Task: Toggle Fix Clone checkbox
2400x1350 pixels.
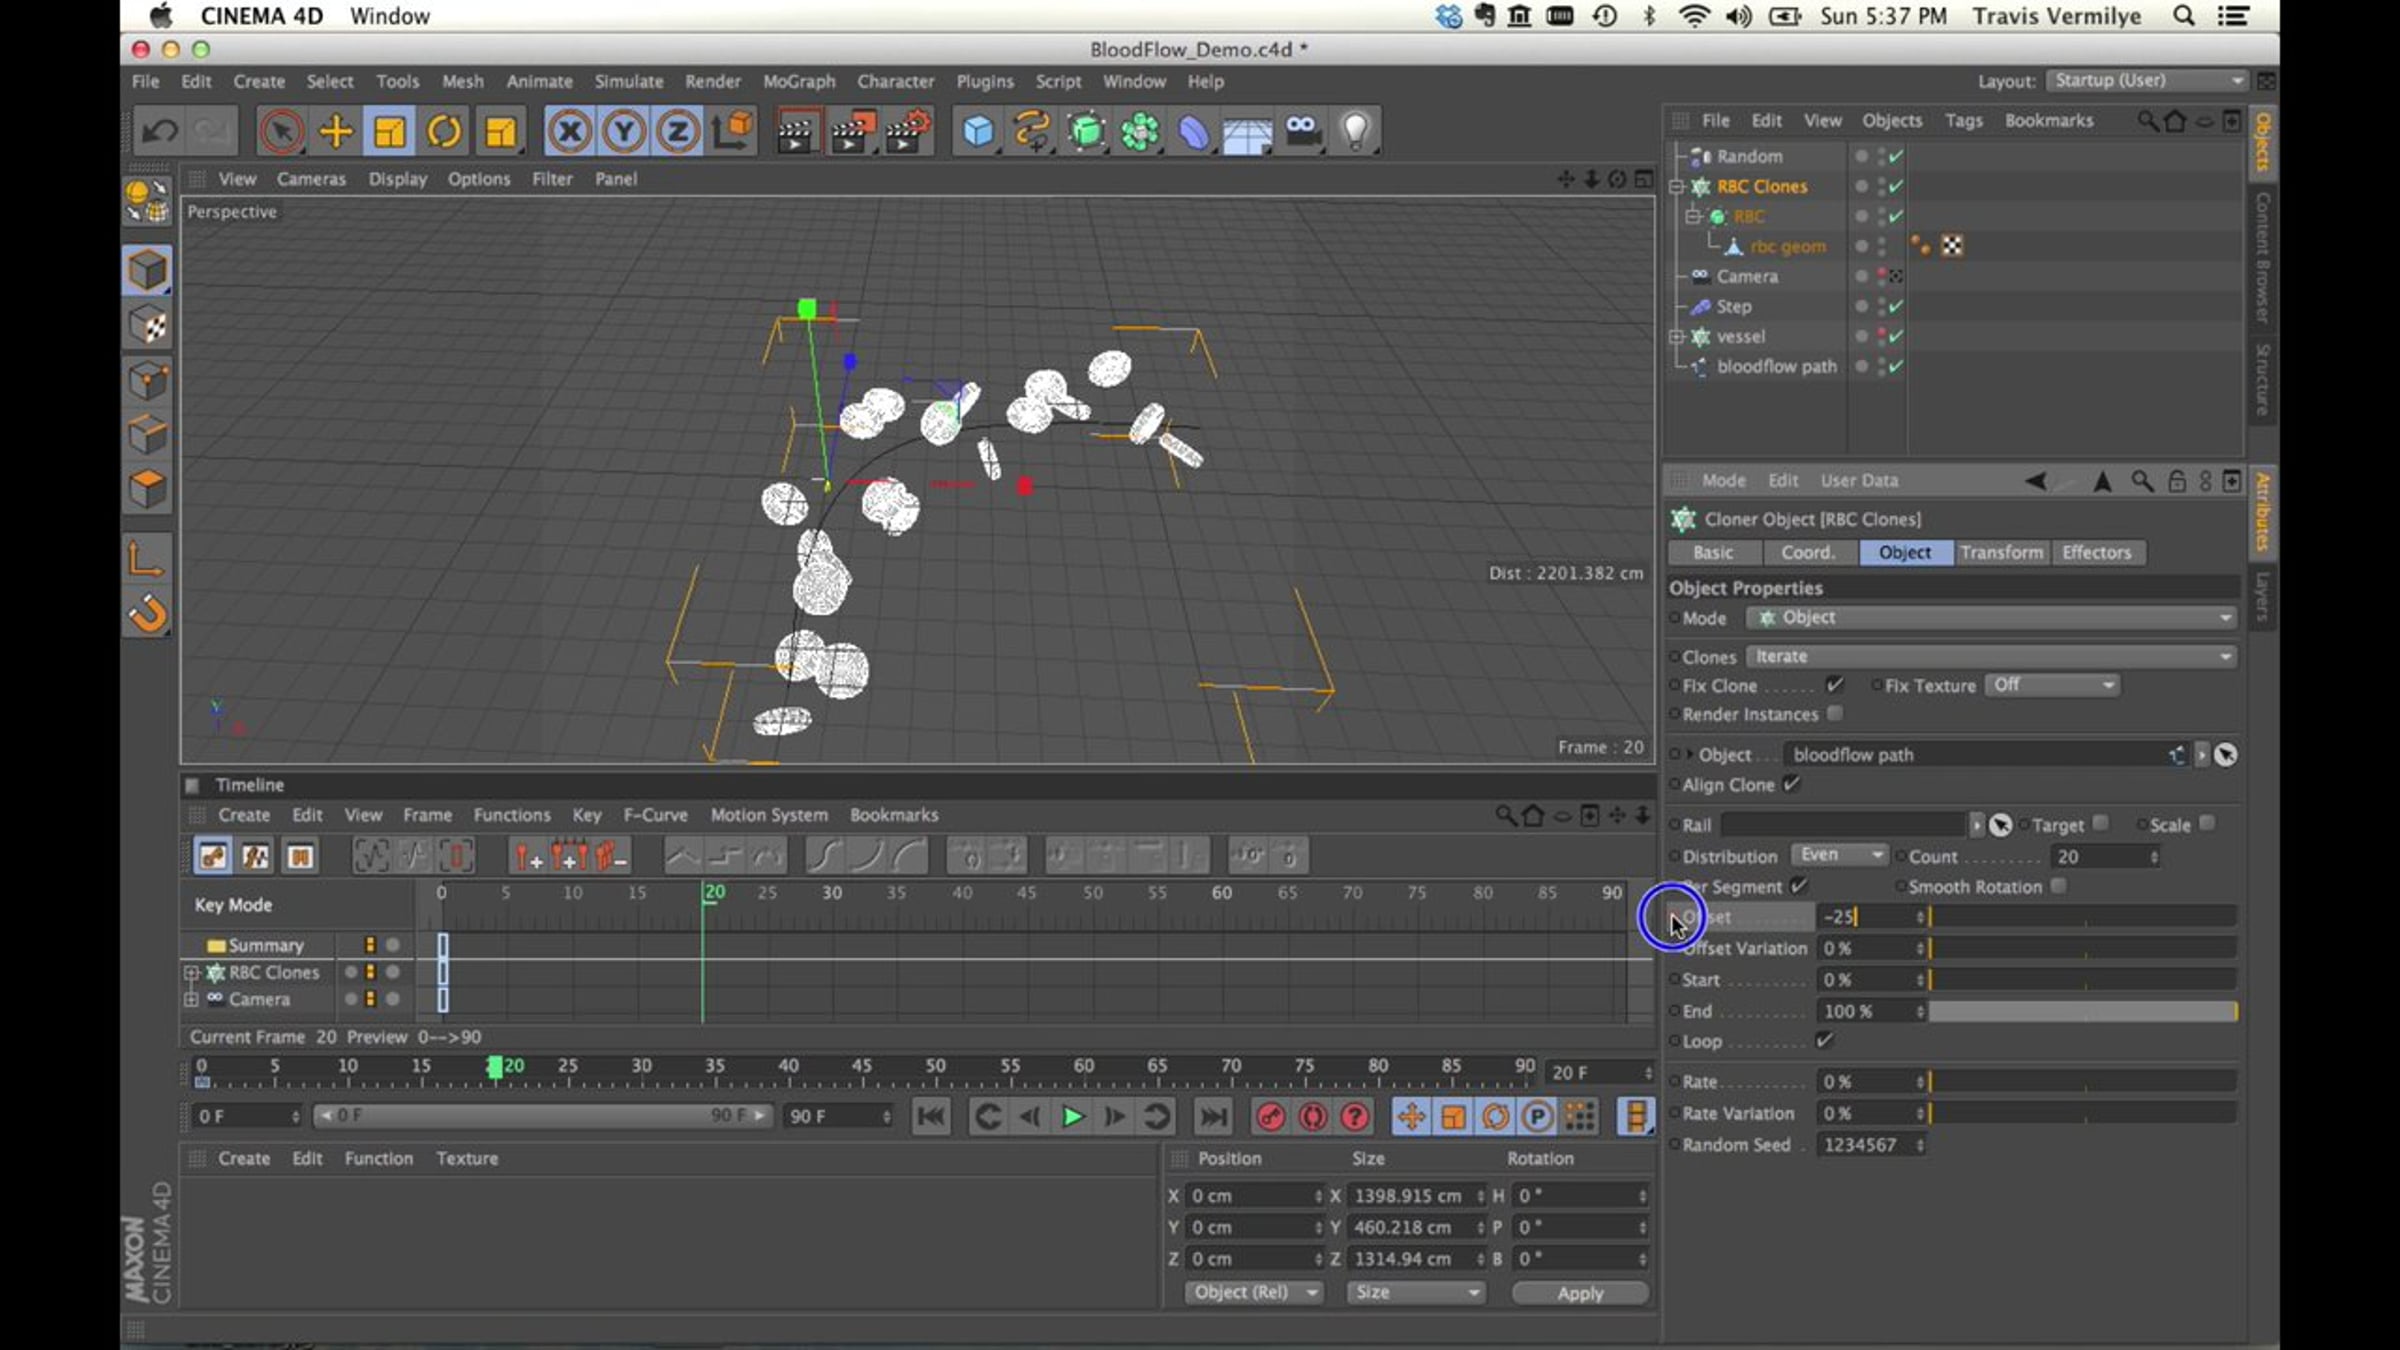Action: [x=1835, y=685]
